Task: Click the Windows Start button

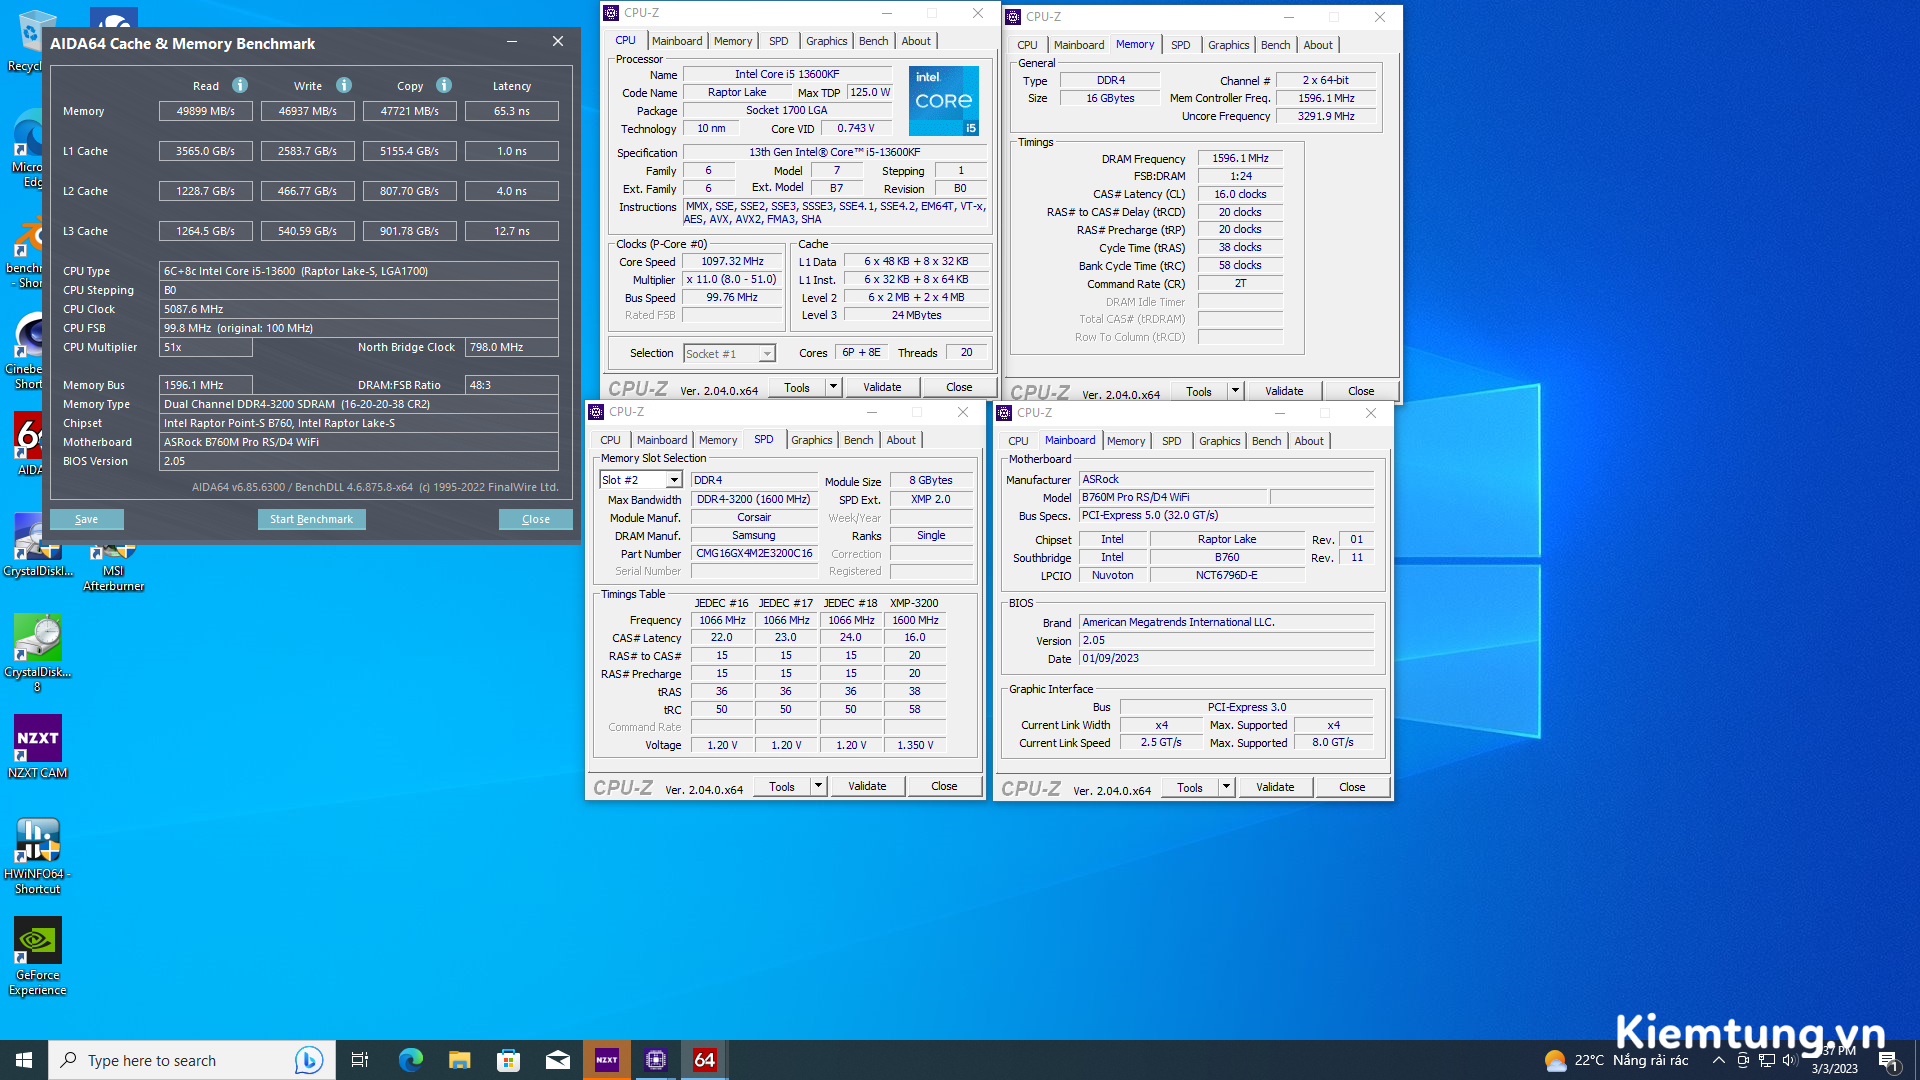Action: [x=24, y=1060]
